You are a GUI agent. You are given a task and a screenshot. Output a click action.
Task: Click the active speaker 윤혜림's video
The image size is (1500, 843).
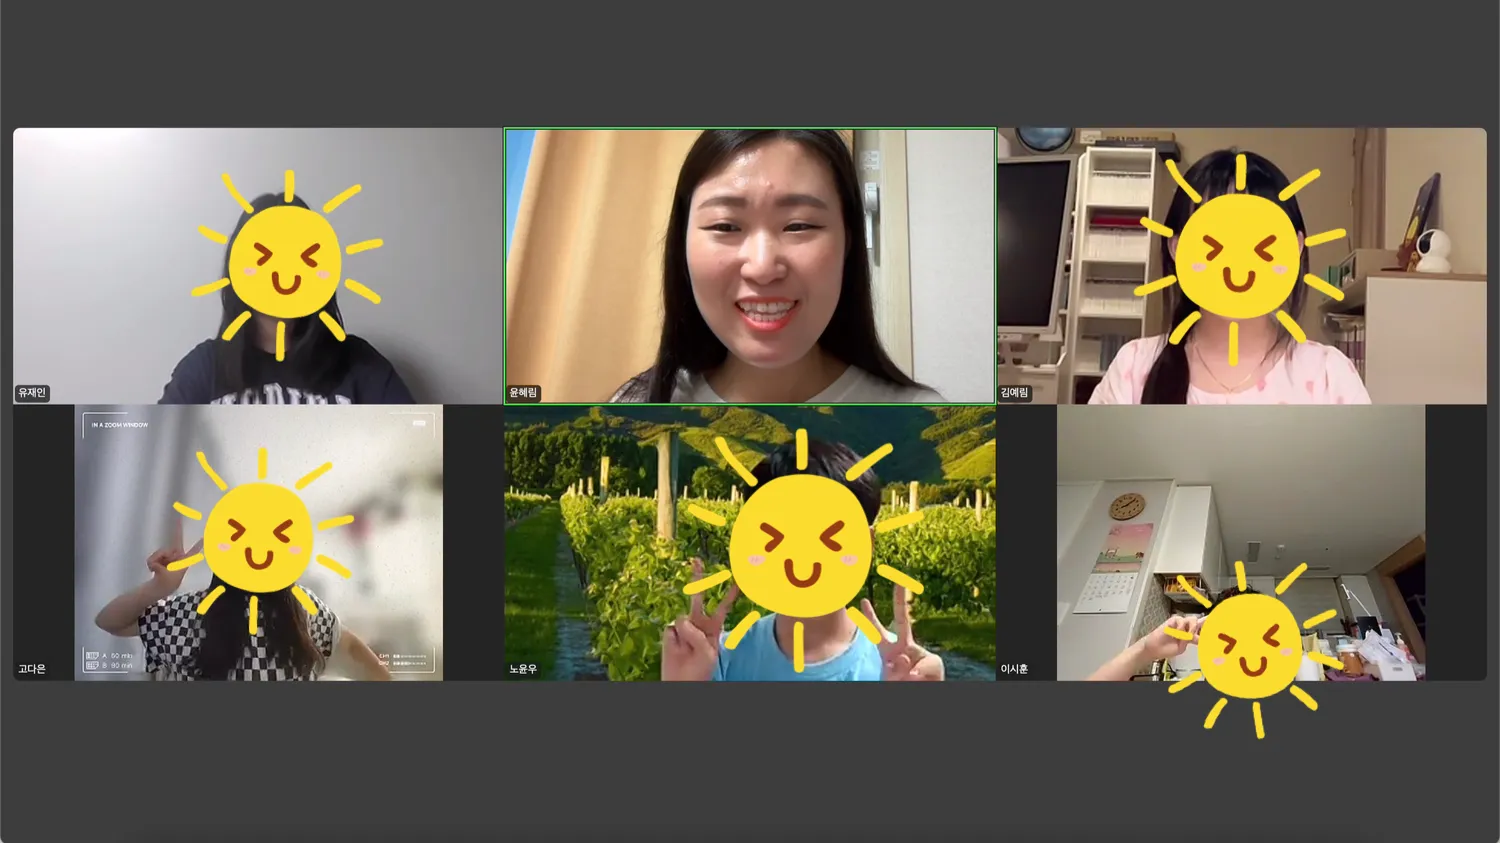750,266
